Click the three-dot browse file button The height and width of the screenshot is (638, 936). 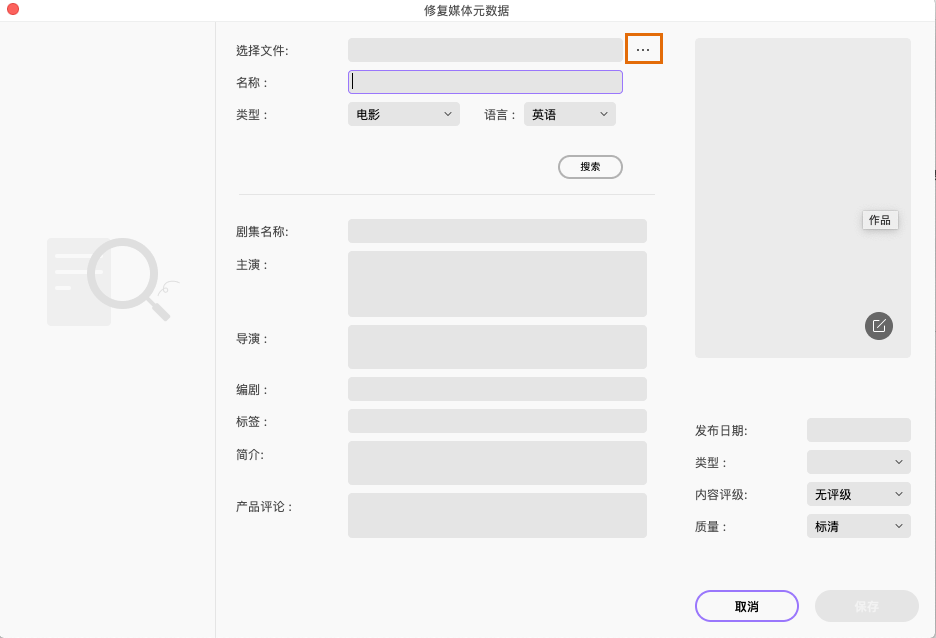pos(643,49)
